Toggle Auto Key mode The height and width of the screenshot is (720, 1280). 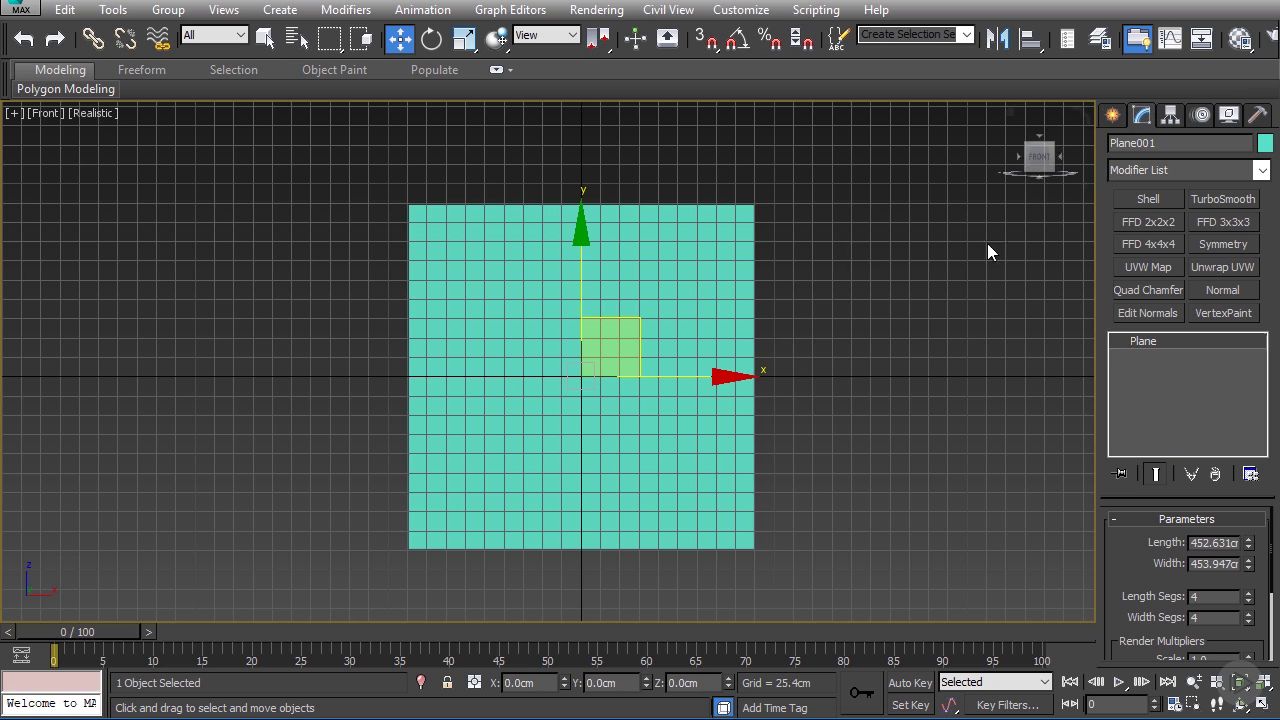pos(910,683)
